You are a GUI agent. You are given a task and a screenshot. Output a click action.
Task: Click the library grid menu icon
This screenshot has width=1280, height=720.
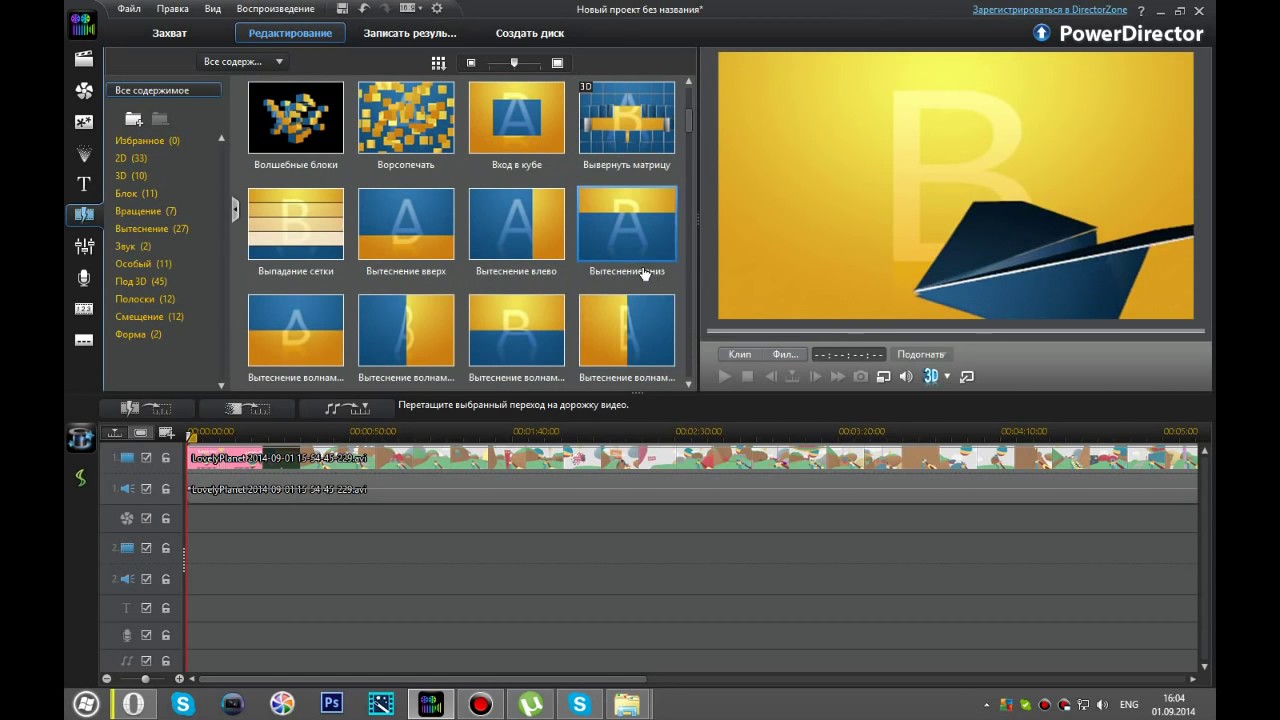[438, 63]
